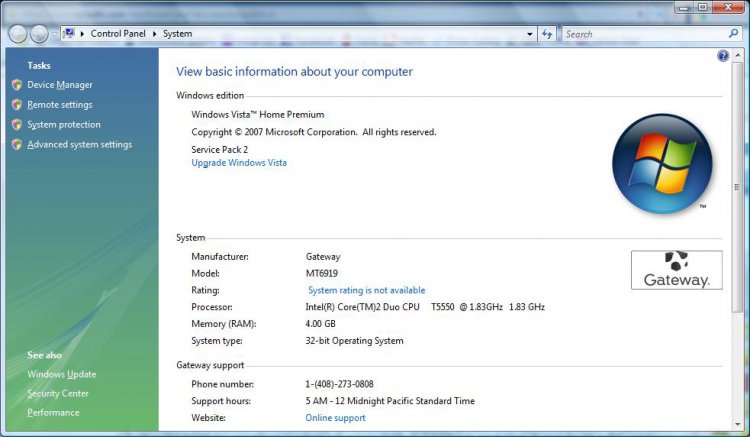This screenshot has width=750, height=437.
Task: Open the address bar history dropdown
Action: click(x=529, y=34)
